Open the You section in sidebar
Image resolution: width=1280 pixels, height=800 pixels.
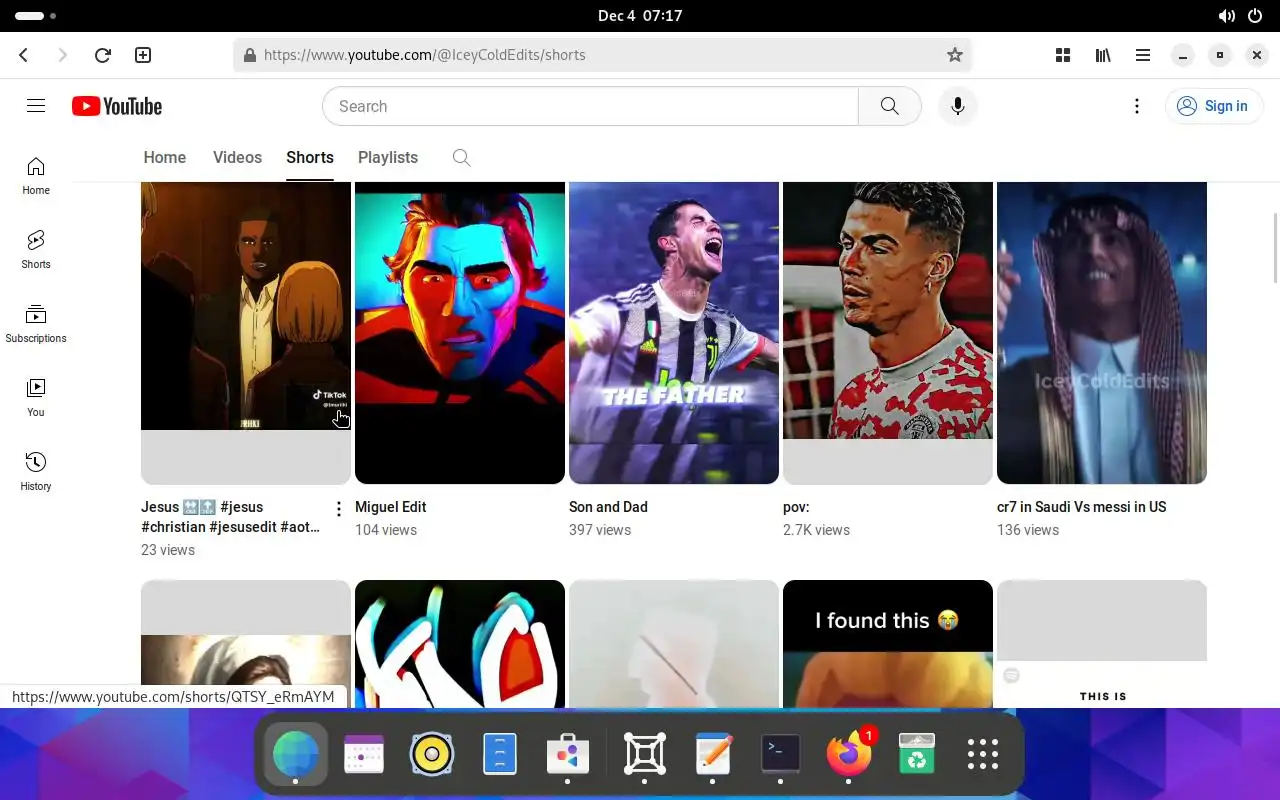36,397
